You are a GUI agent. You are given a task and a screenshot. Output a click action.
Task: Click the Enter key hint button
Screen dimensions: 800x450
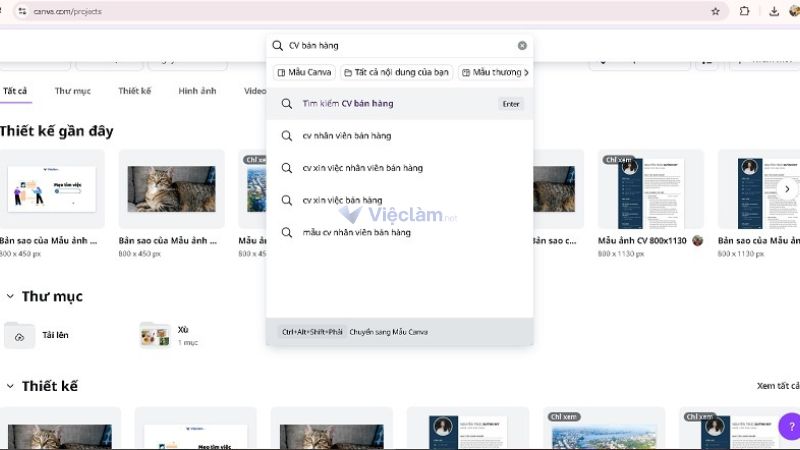pos(511,104)
